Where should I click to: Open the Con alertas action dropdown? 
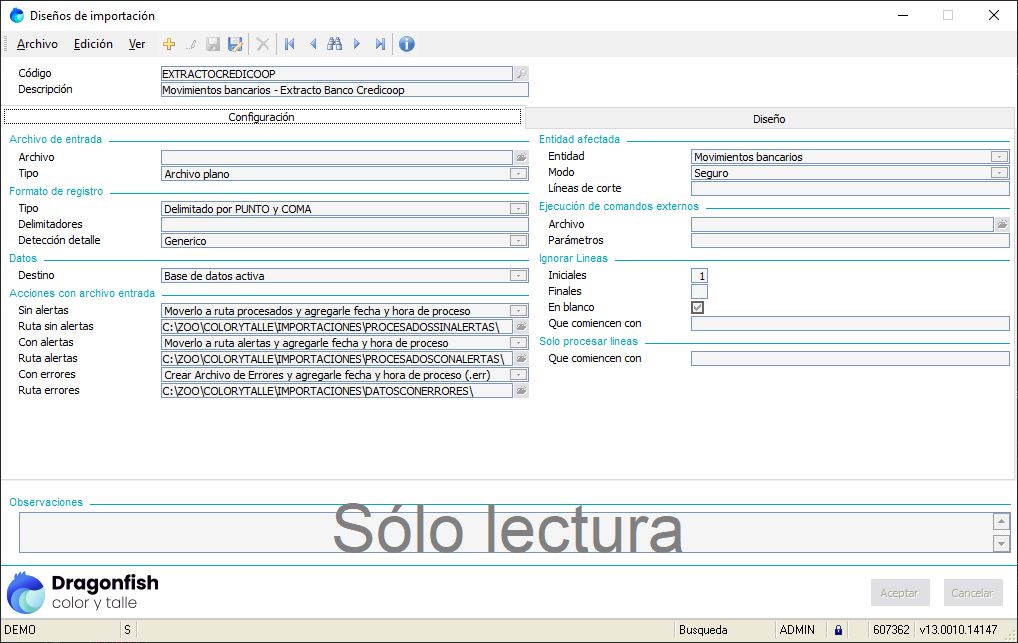click(x=518, y=343)
